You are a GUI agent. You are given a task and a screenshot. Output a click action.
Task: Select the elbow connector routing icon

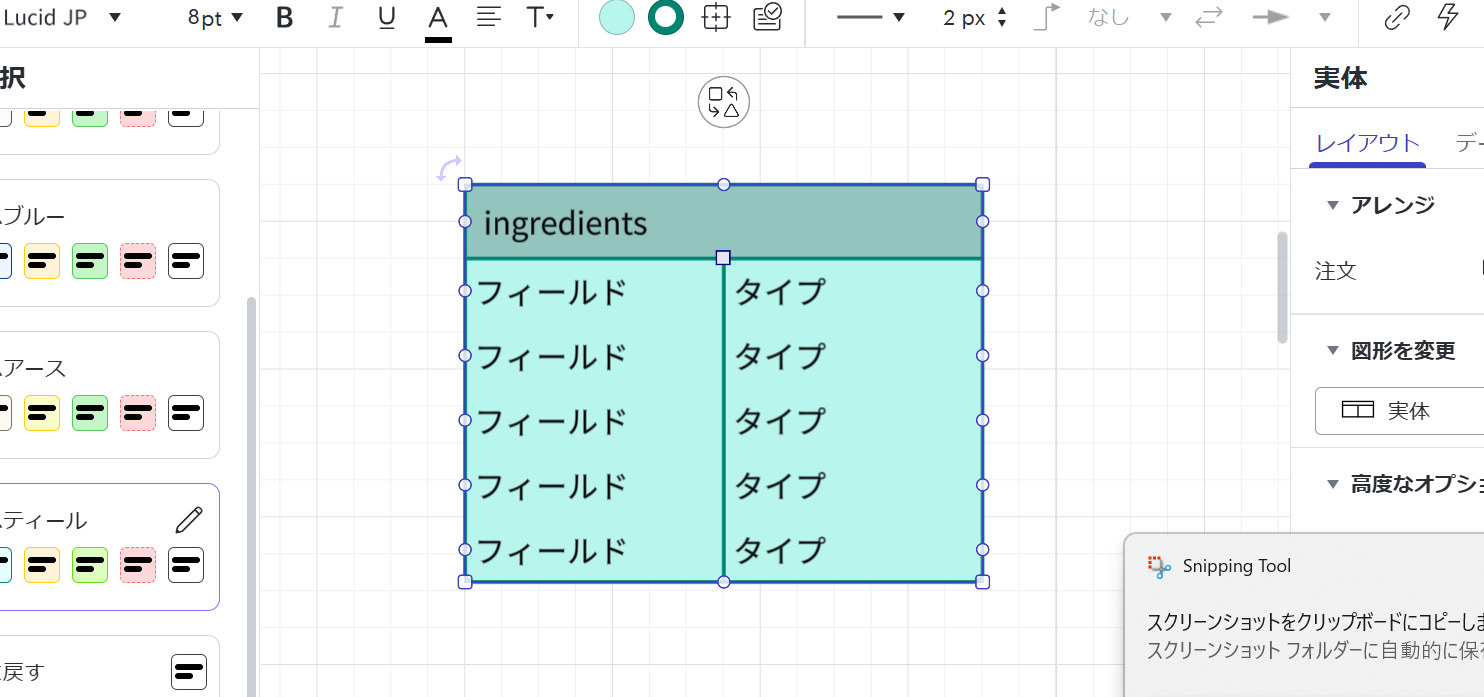point(1046,17)
